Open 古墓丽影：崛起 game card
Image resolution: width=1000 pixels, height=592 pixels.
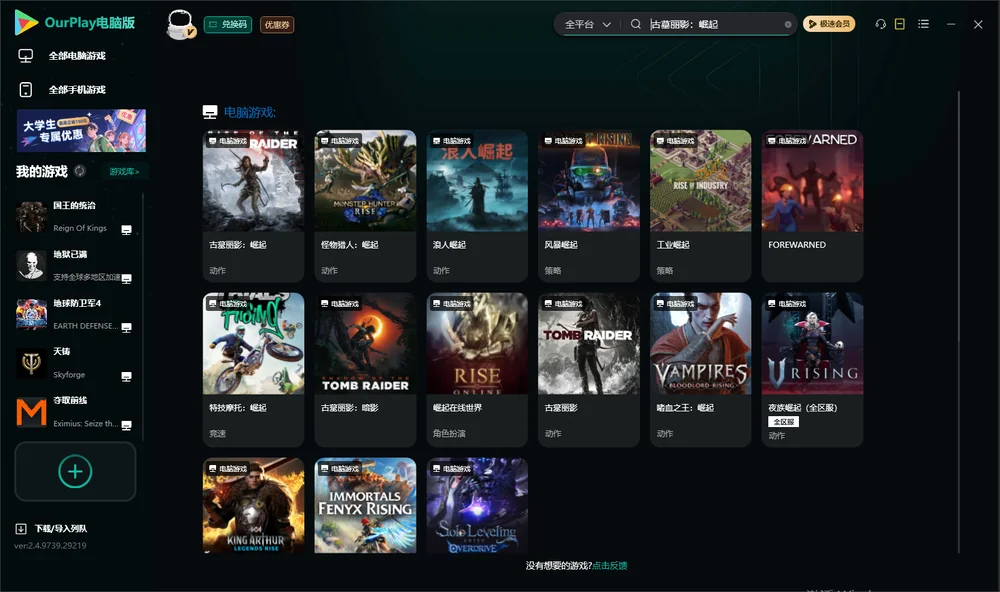(253, 206)
